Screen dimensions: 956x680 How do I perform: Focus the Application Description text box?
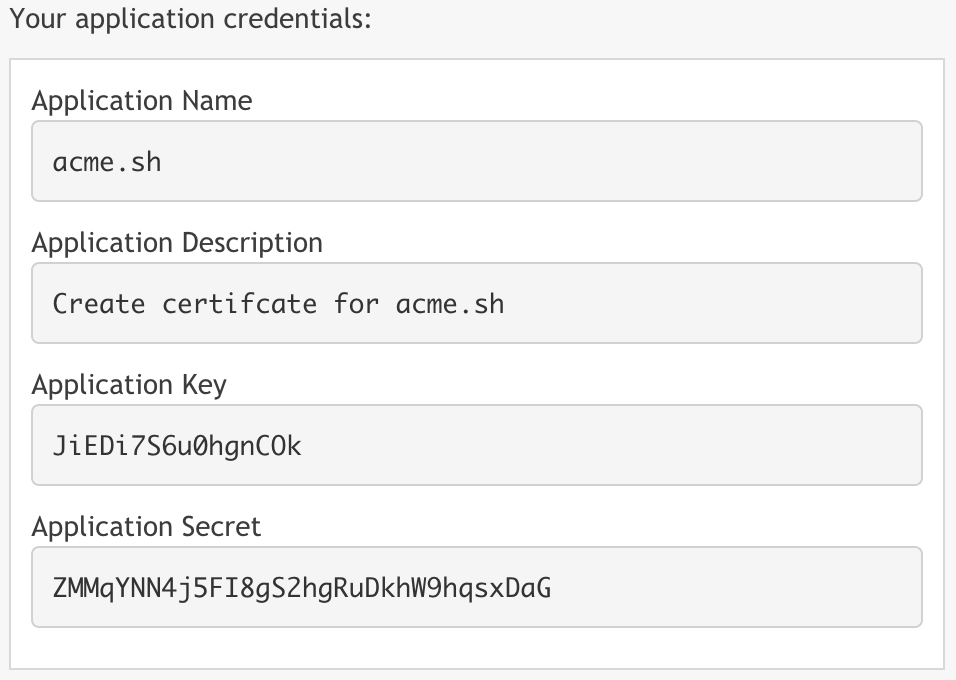tap(476, 303)
